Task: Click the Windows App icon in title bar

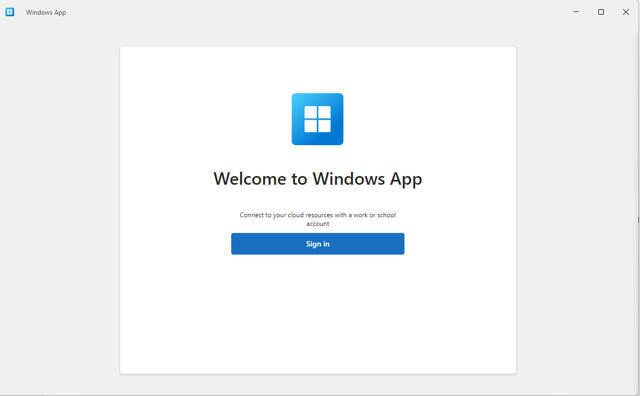Action: click(x=10, y=12)
